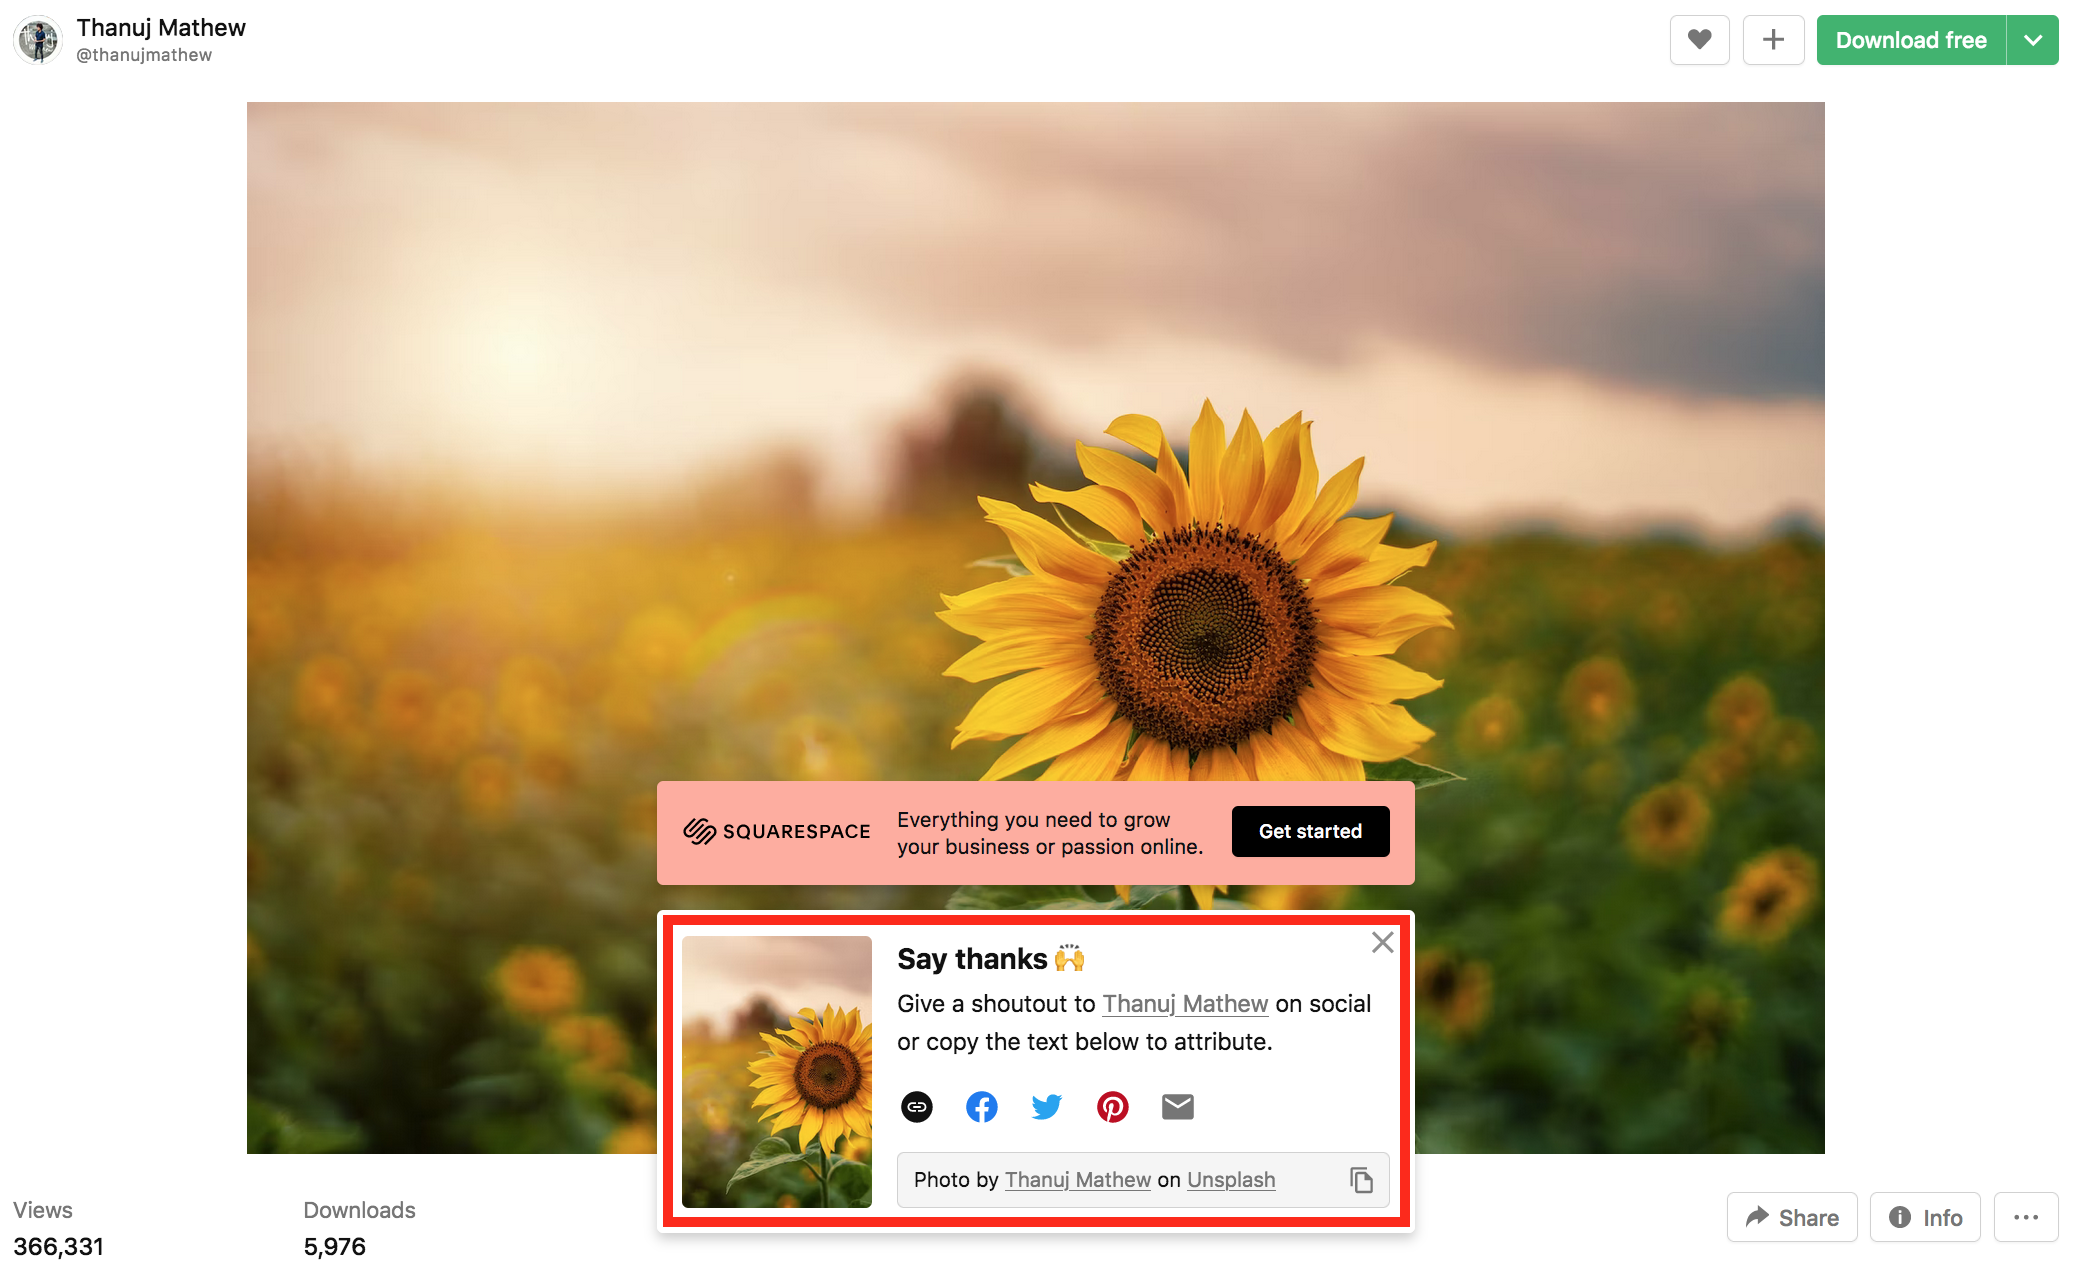
Task: Like the photo with the heart icon
Action: (x=1699, y=40)
